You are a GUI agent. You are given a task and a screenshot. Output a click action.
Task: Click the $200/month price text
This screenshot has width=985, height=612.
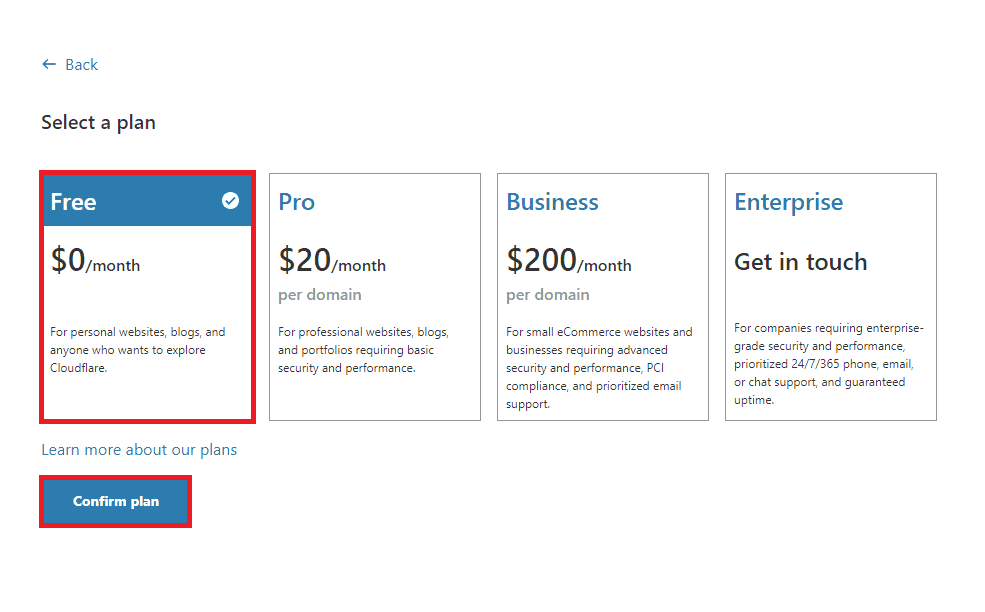pos(569,260)
